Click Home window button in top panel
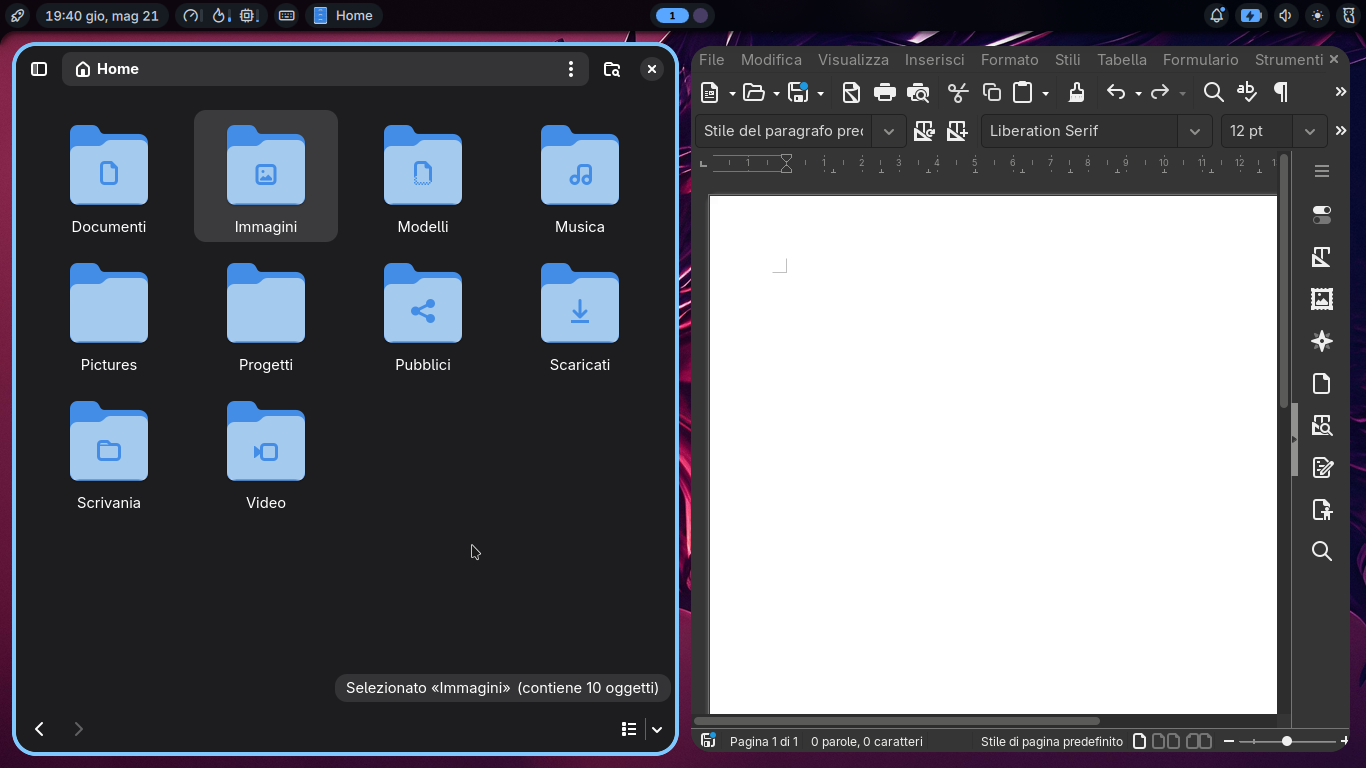Image resolution: width=1366 pixels, height=768 pixels. (x=344, y=16)
